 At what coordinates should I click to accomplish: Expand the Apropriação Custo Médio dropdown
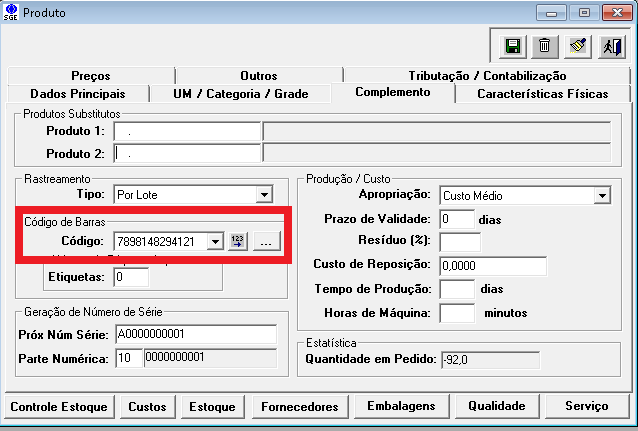point(601,194)
